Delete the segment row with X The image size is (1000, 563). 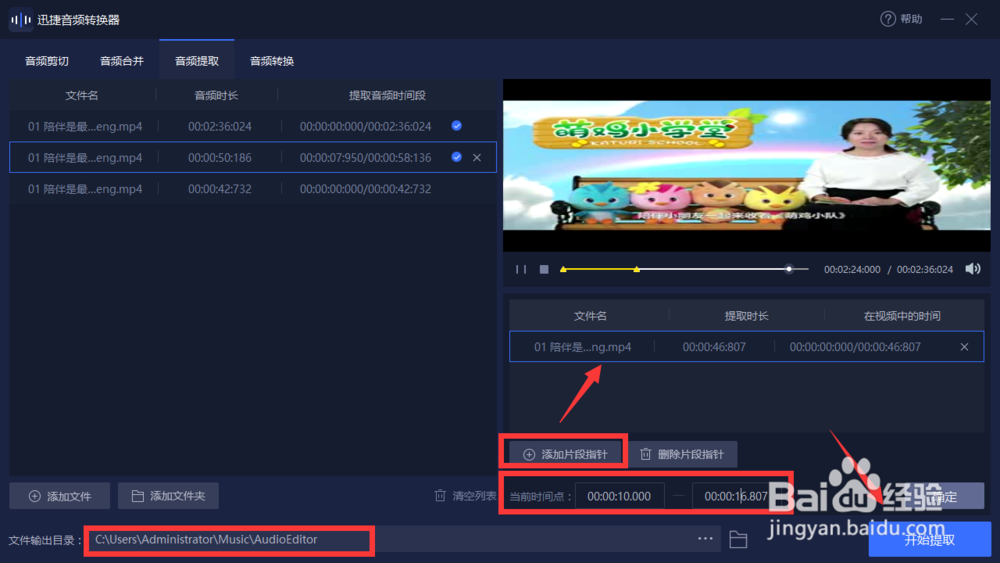(x=964, y=347)
